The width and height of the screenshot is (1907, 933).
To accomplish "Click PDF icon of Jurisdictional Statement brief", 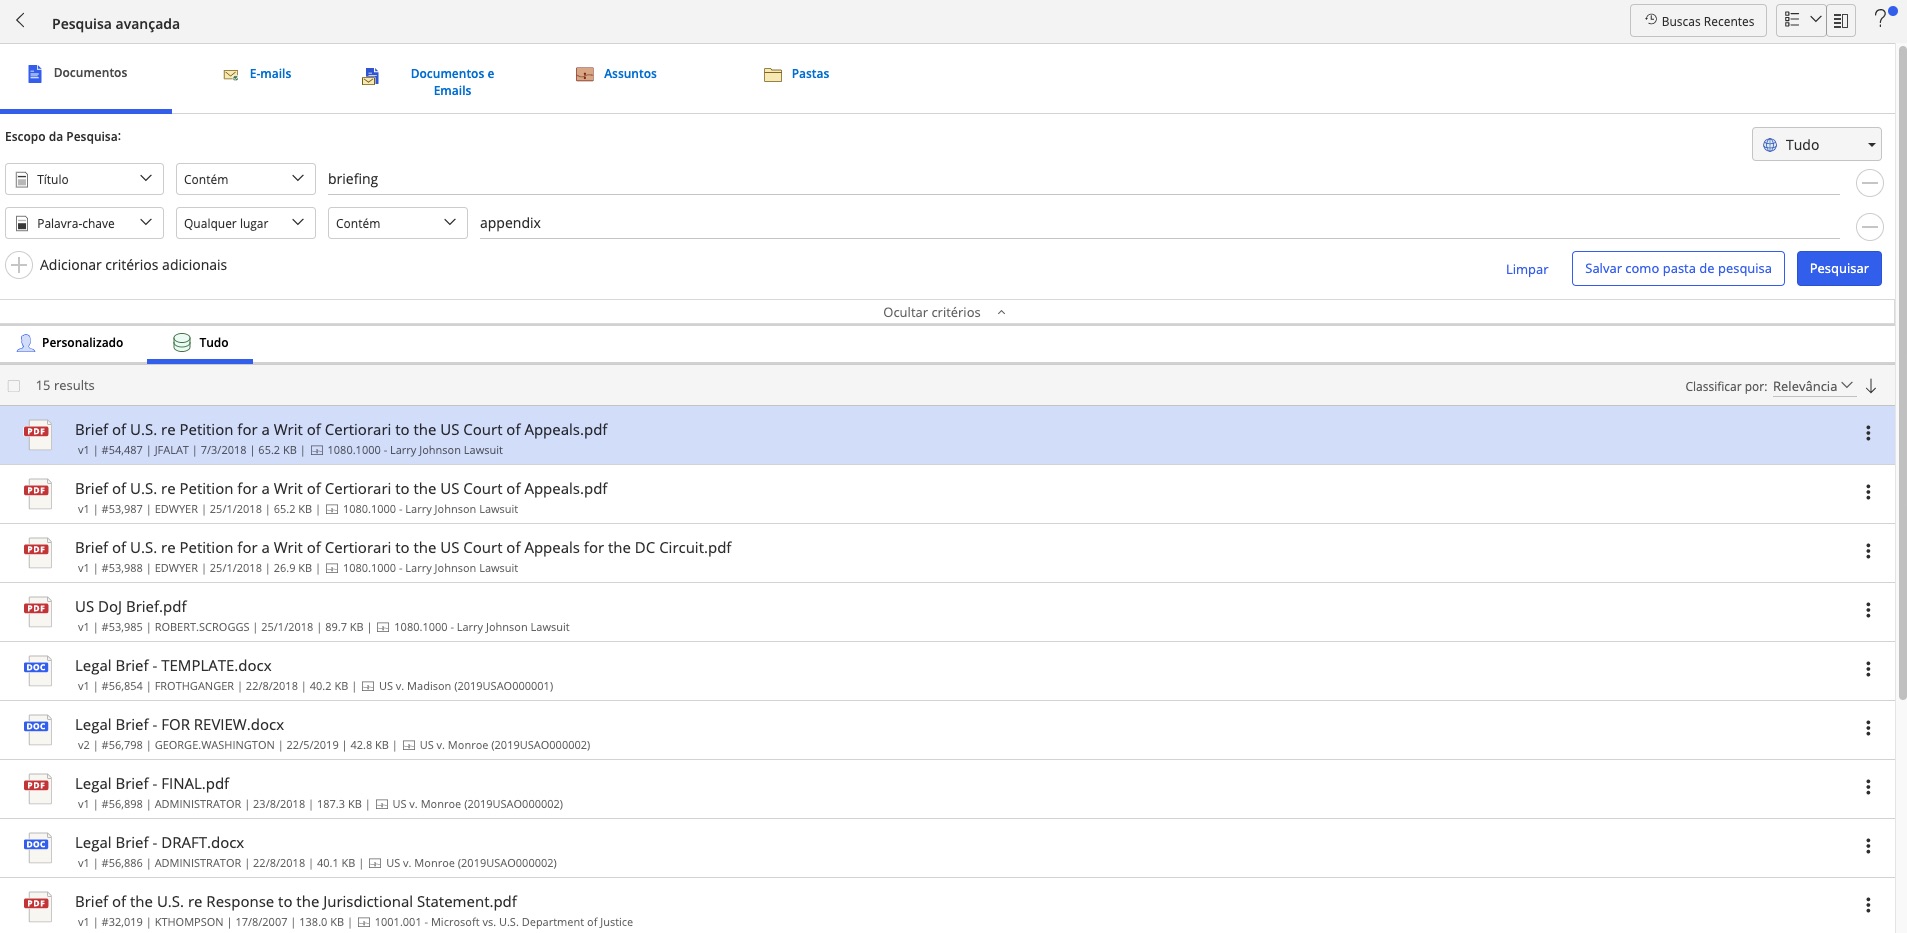I will click(x=38, y=906).
